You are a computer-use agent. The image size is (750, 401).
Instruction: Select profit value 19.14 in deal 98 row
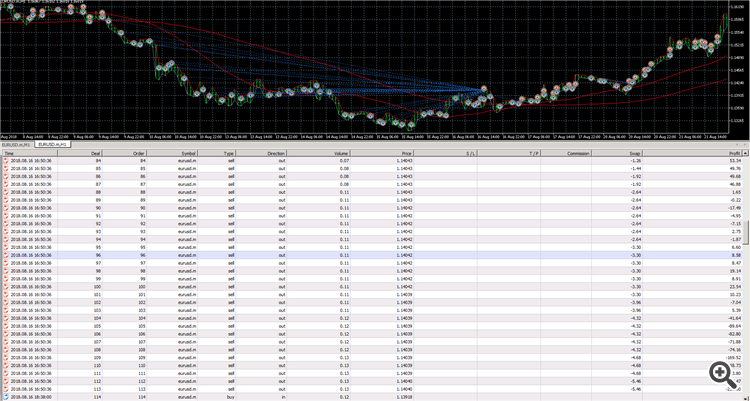736,271
